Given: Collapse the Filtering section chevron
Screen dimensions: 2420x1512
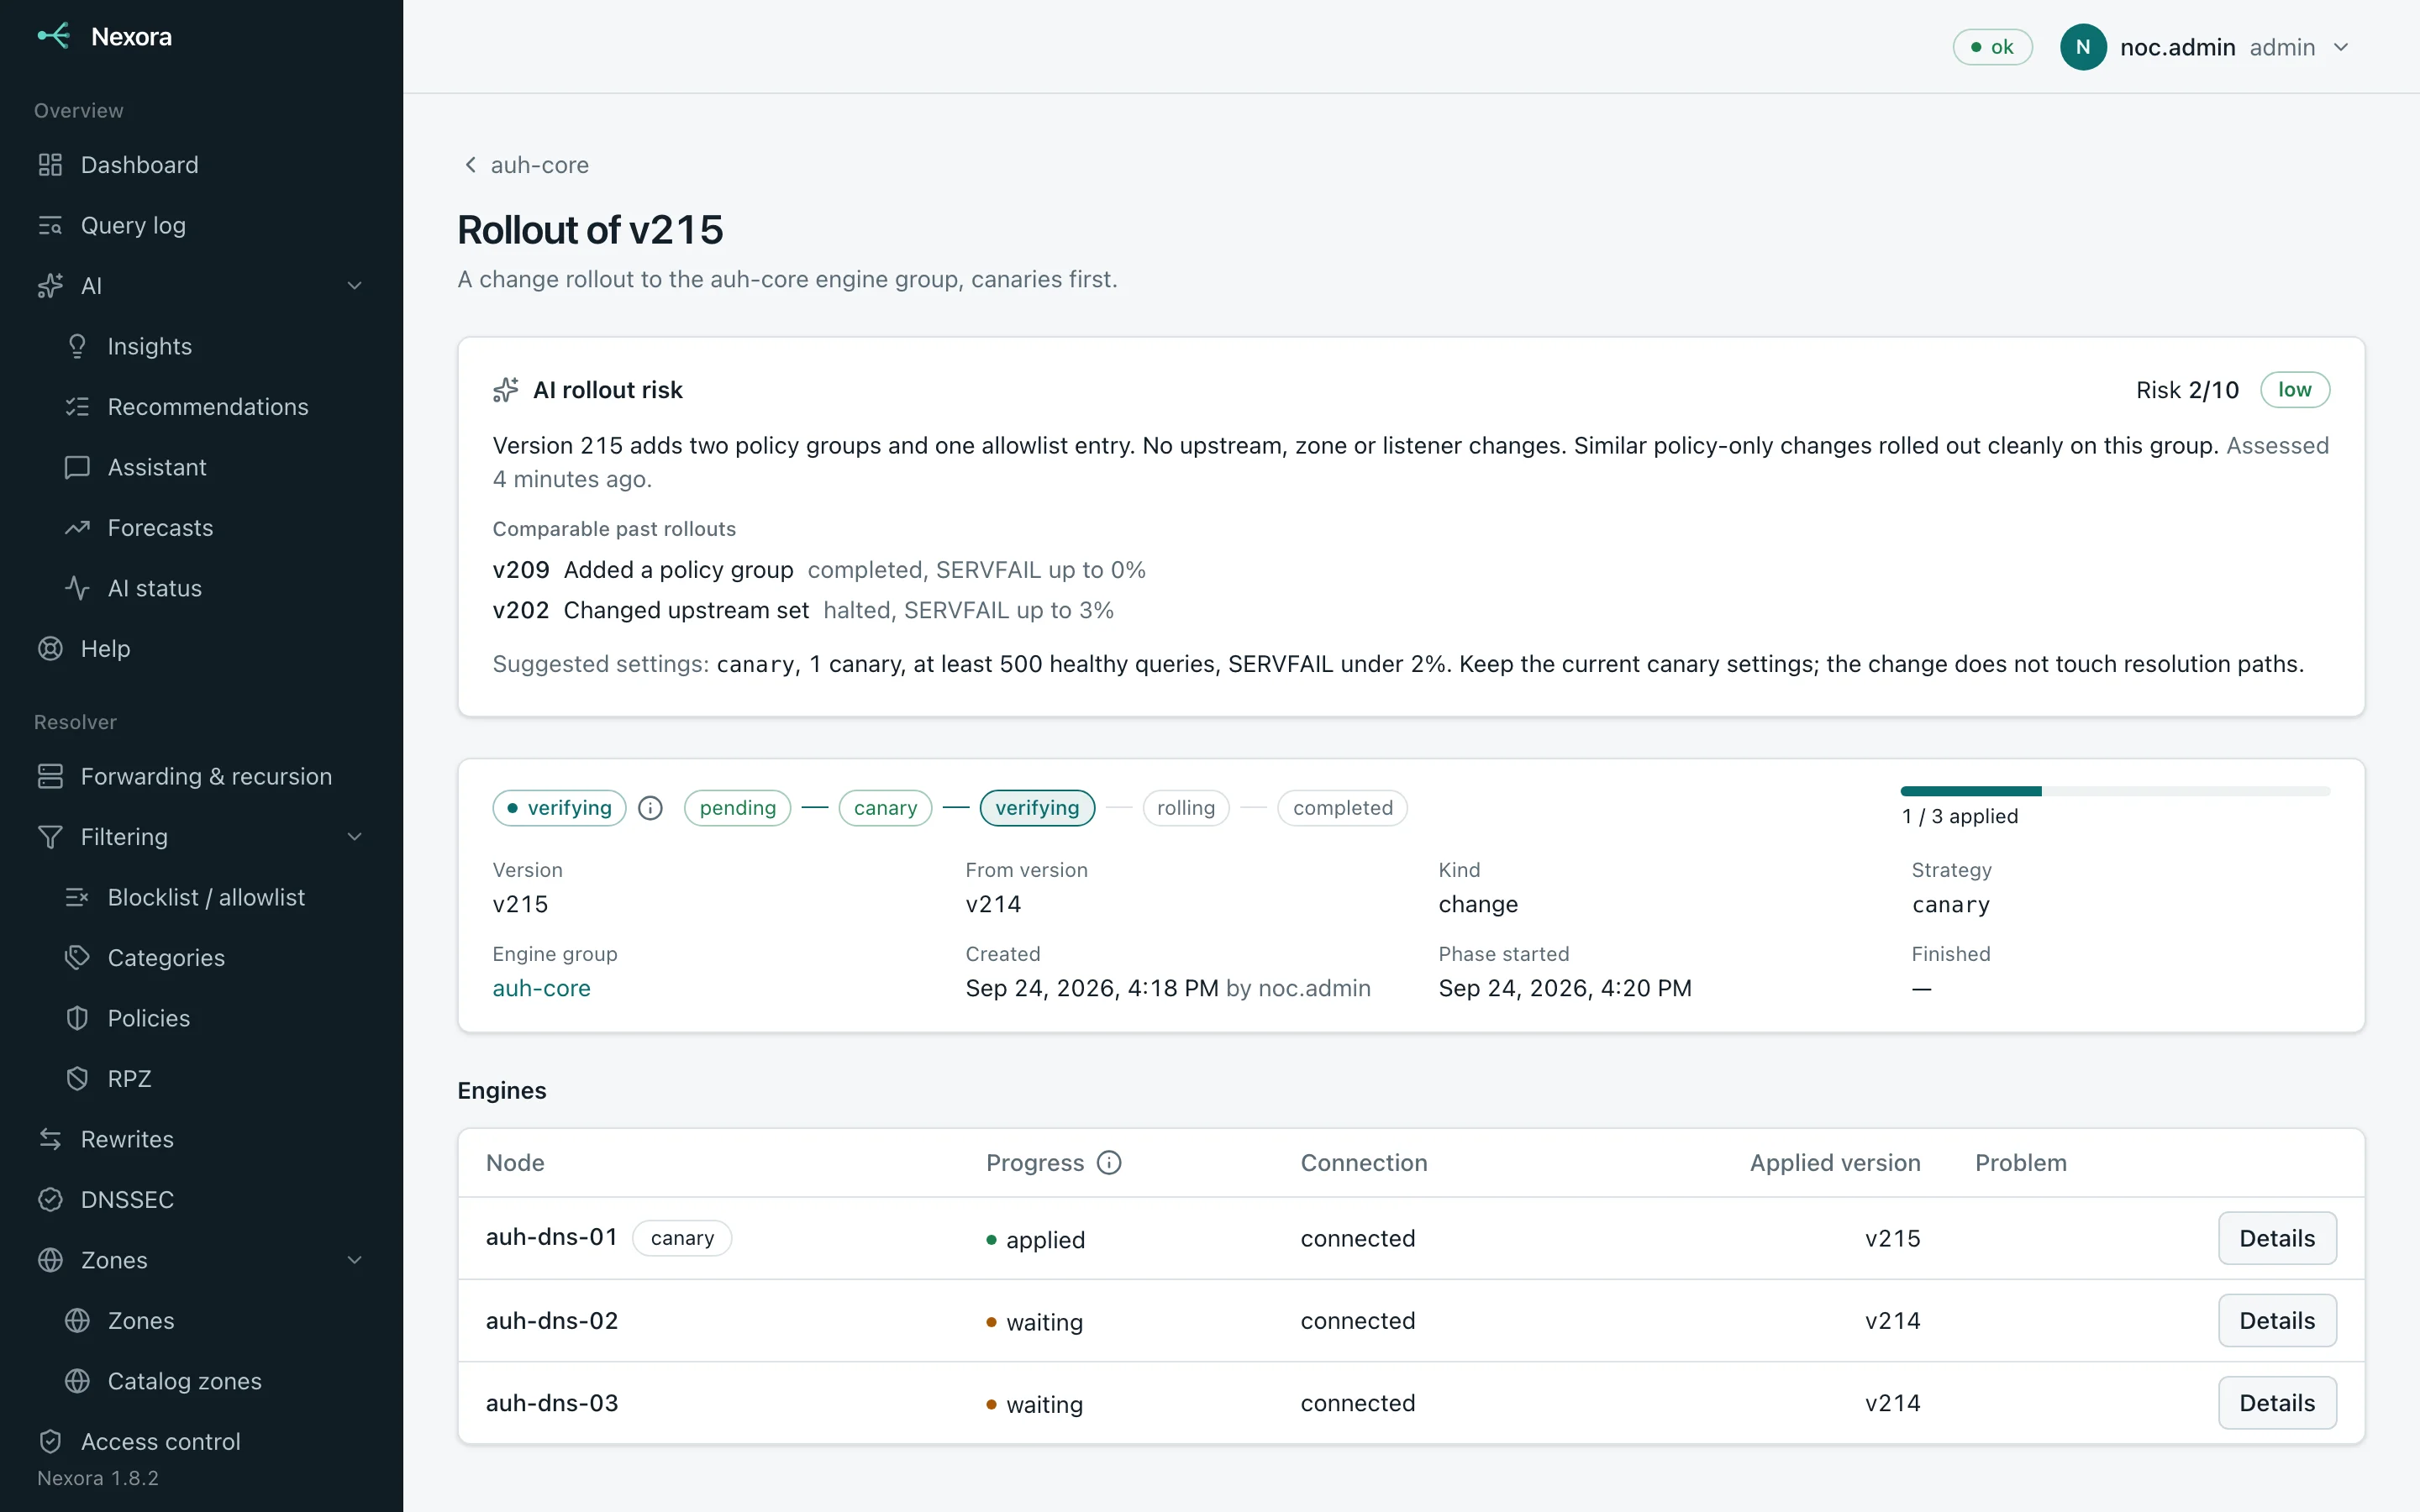Looking at the screenshot, I should [354, 837].
